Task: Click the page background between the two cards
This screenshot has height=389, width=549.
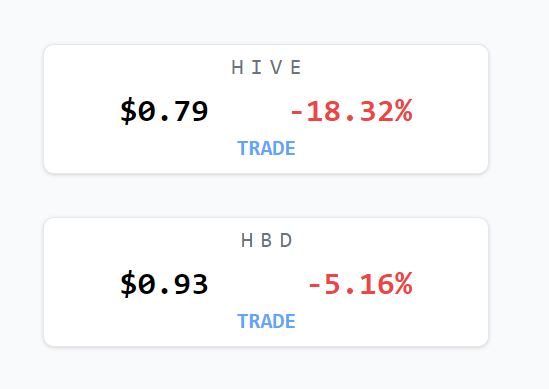Action: [266, 195]
